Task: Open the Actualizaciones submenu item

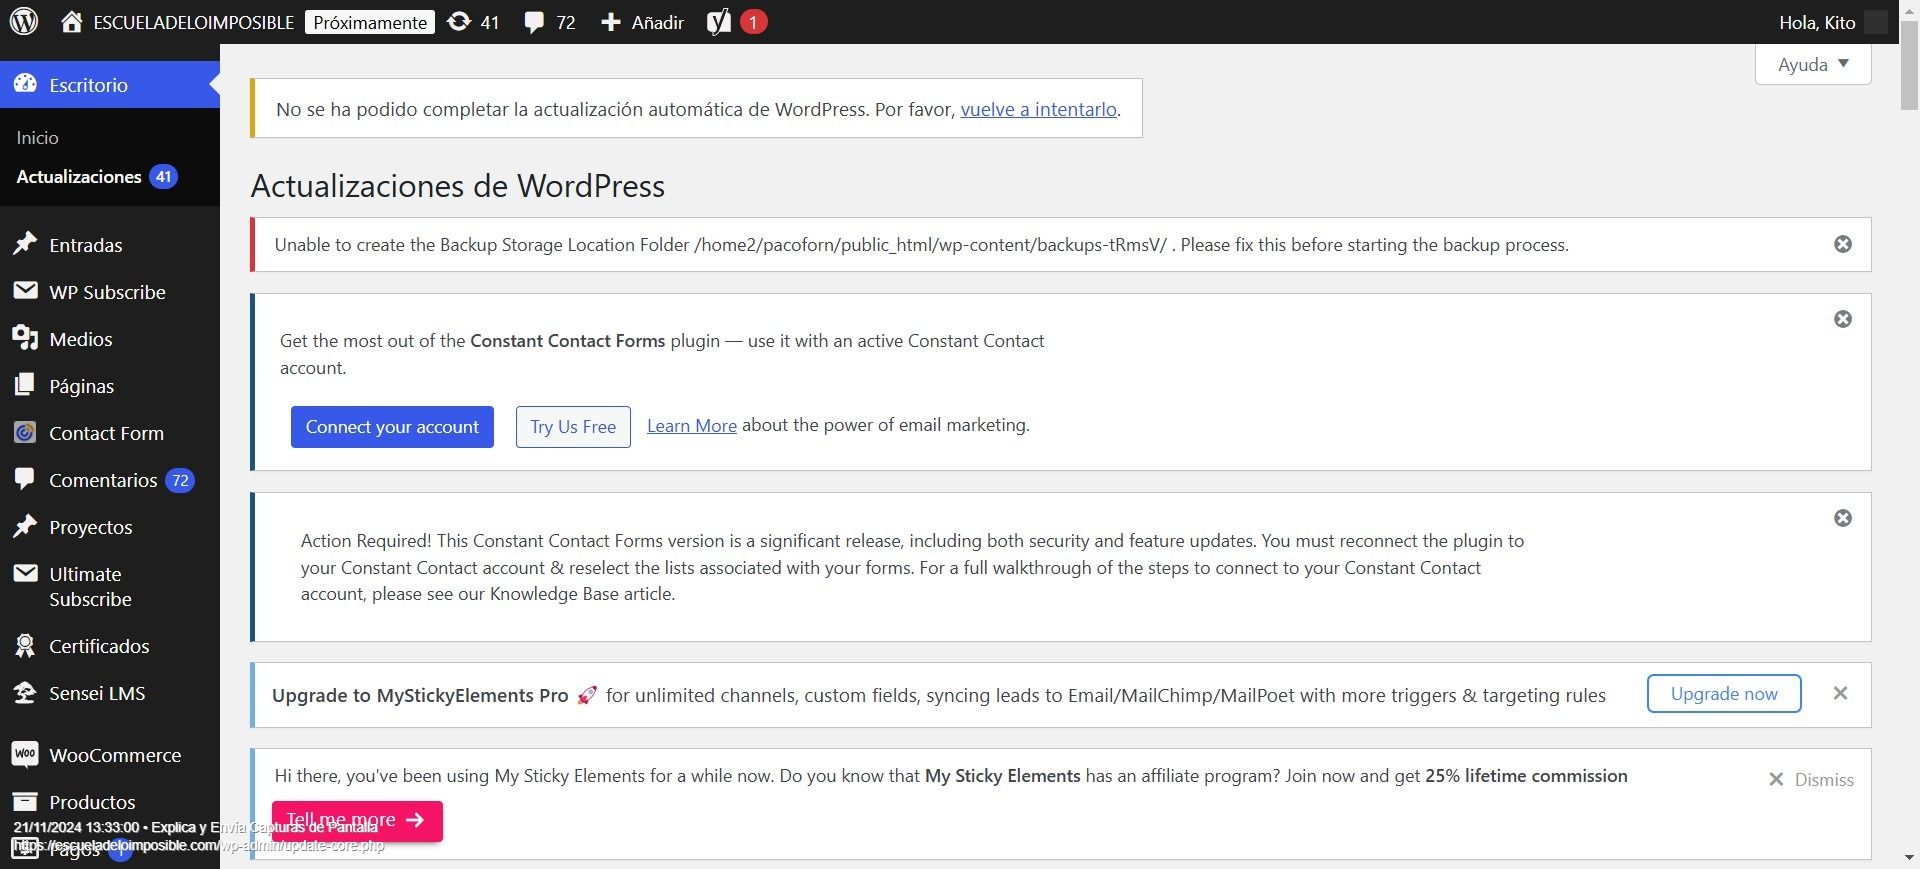Action: pyautogui.click(x=96, y=176)
